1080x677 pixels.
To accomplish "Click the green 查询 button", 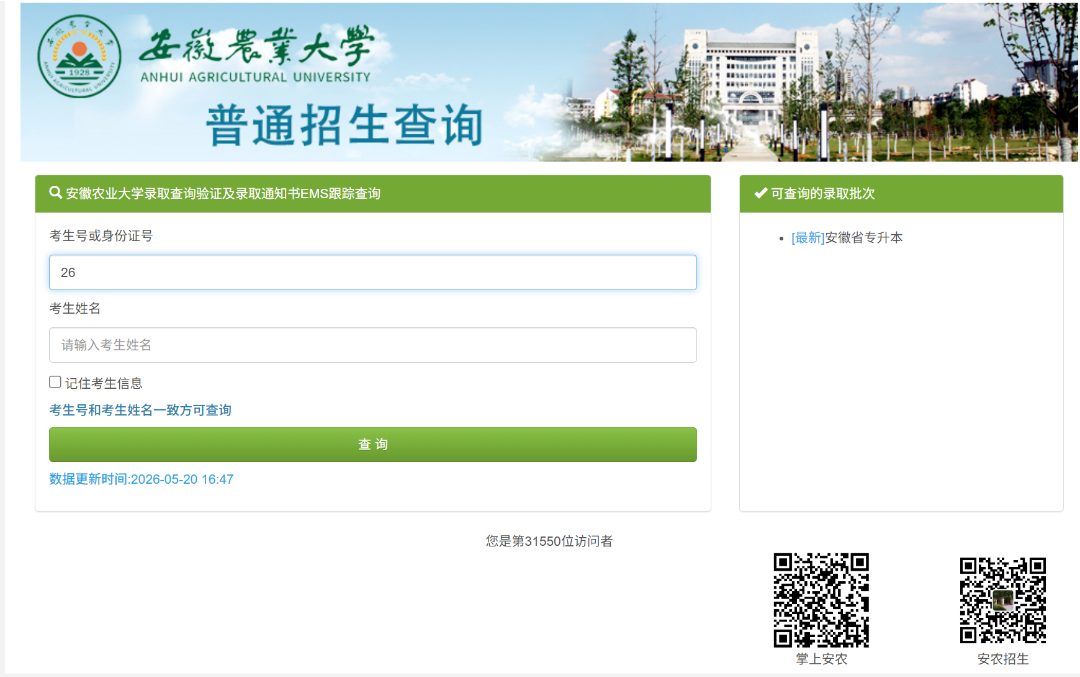I will point(373,444).
